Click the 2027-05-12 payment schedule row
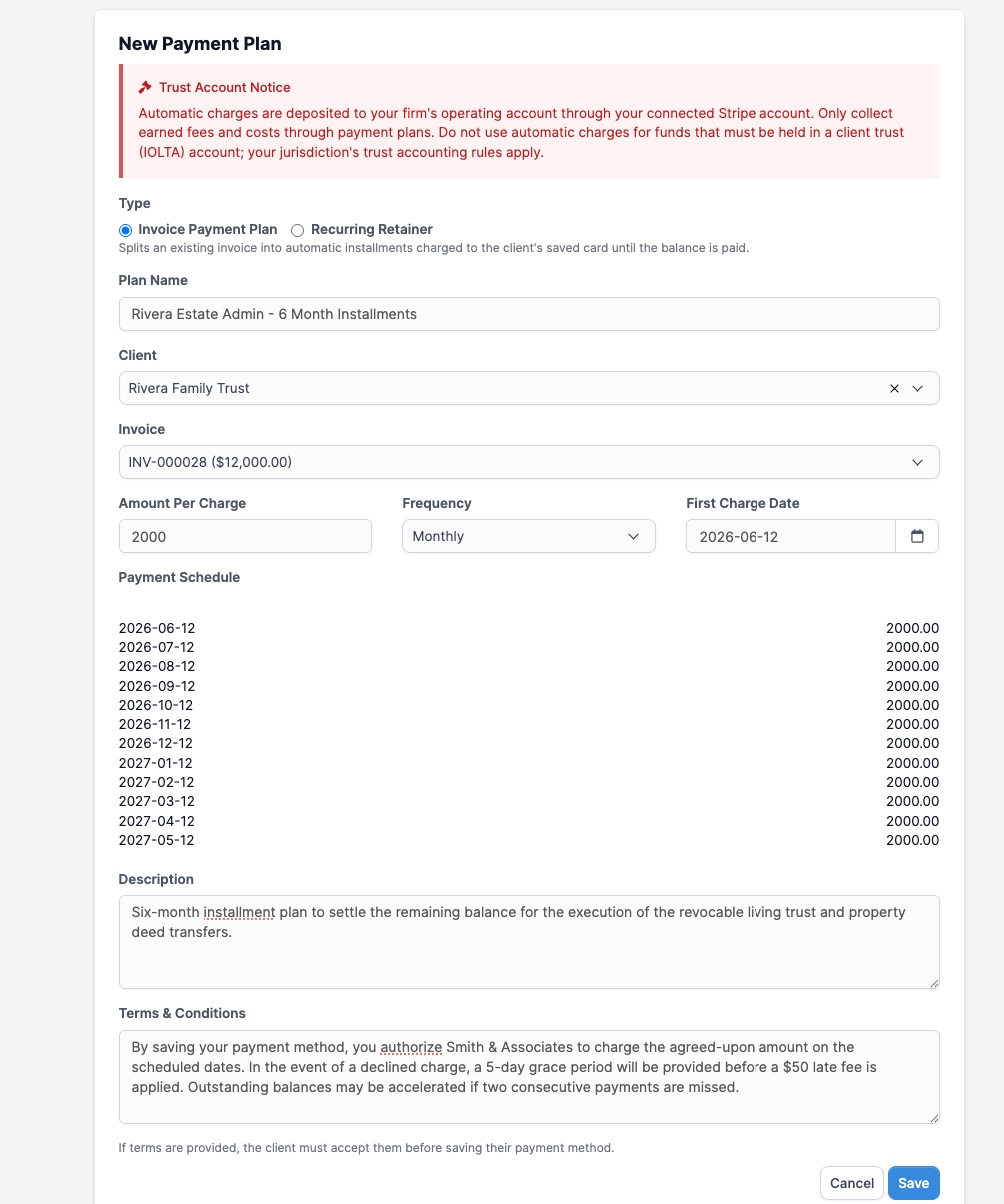 click(529, 840)
